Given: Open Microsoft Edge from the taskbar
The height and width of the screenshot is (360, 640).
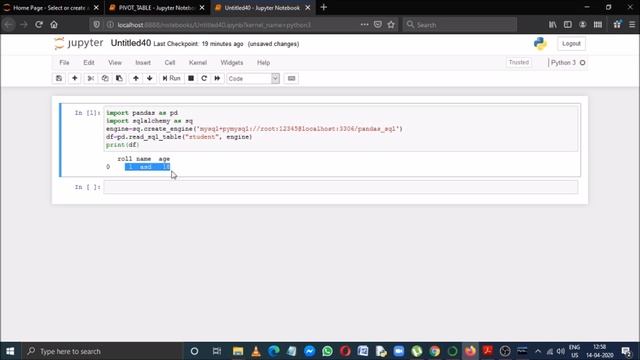Looking at the screenshot, I should [274, 351].
